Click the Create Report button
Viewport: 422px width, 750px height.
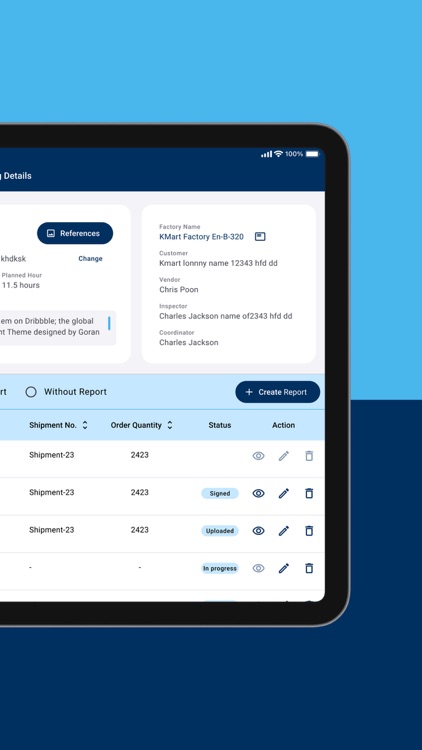click(x=278, y=392)
